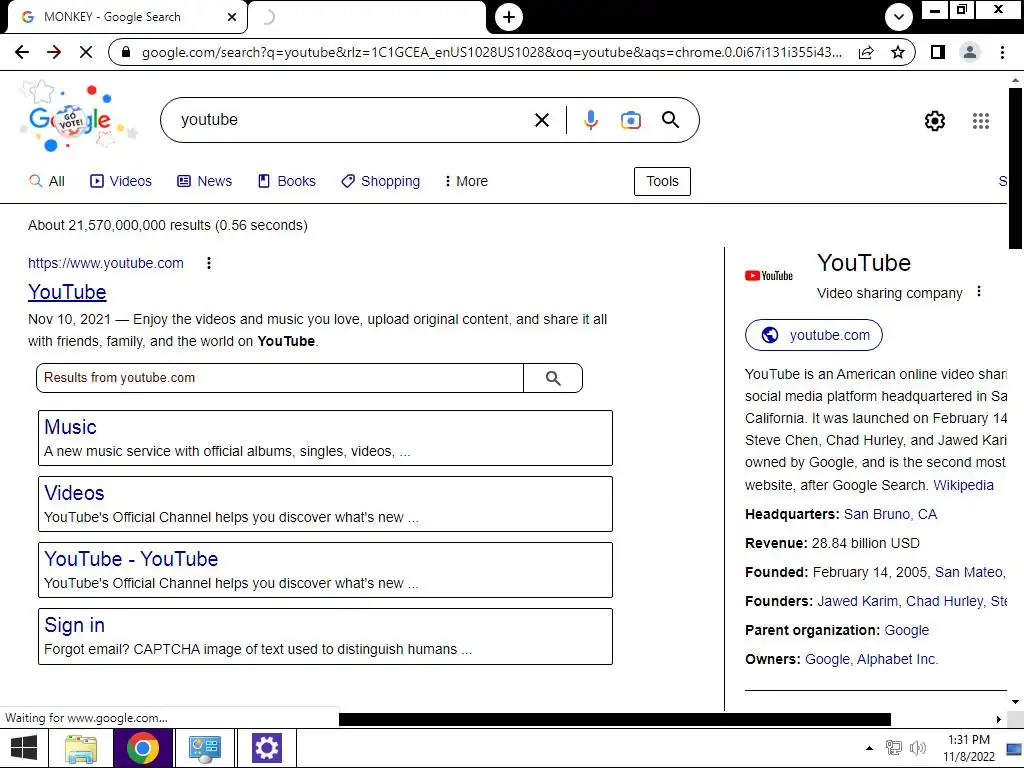Open the https://www.youtube.com URL link
Viewport: 1024px width, 768px height.
(106, 263)
